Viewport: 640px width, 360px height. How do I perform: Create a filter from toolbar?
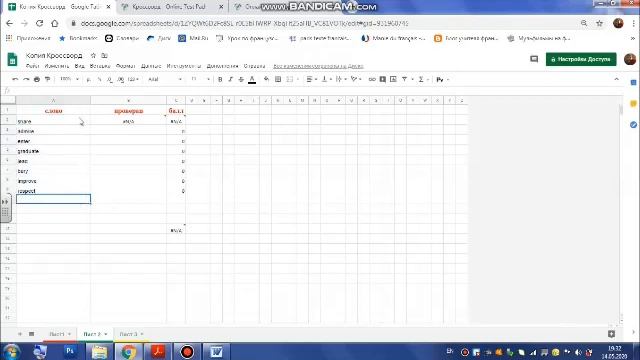tap(404, 79)
